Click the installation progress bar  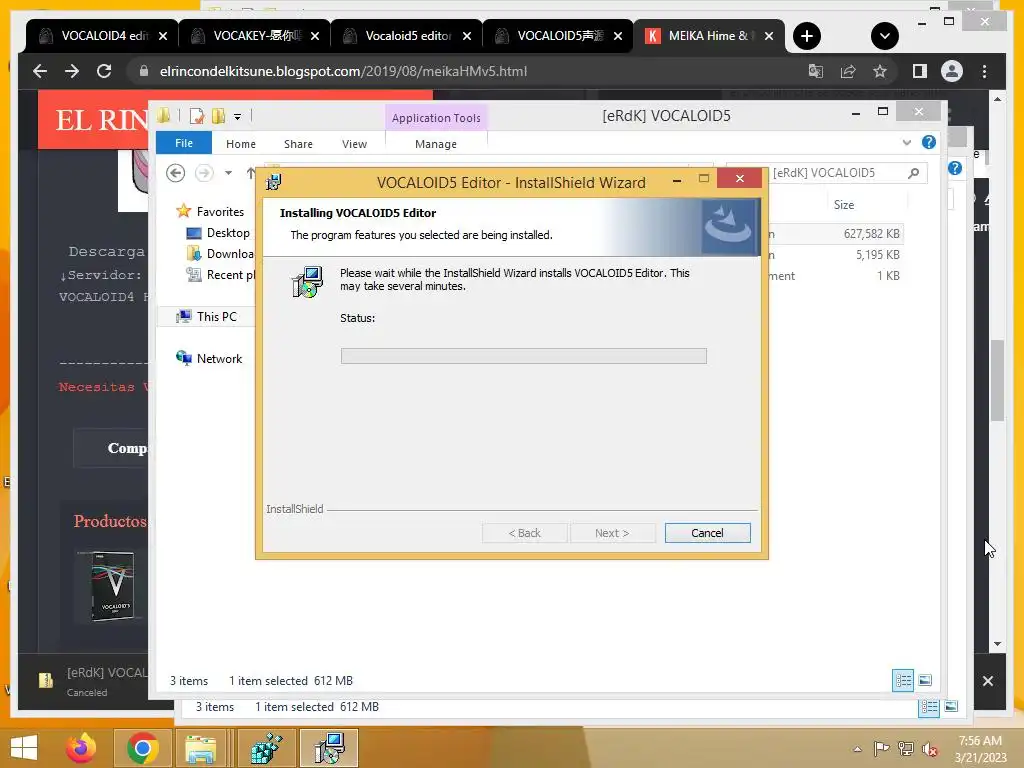[x=523, y=356]
